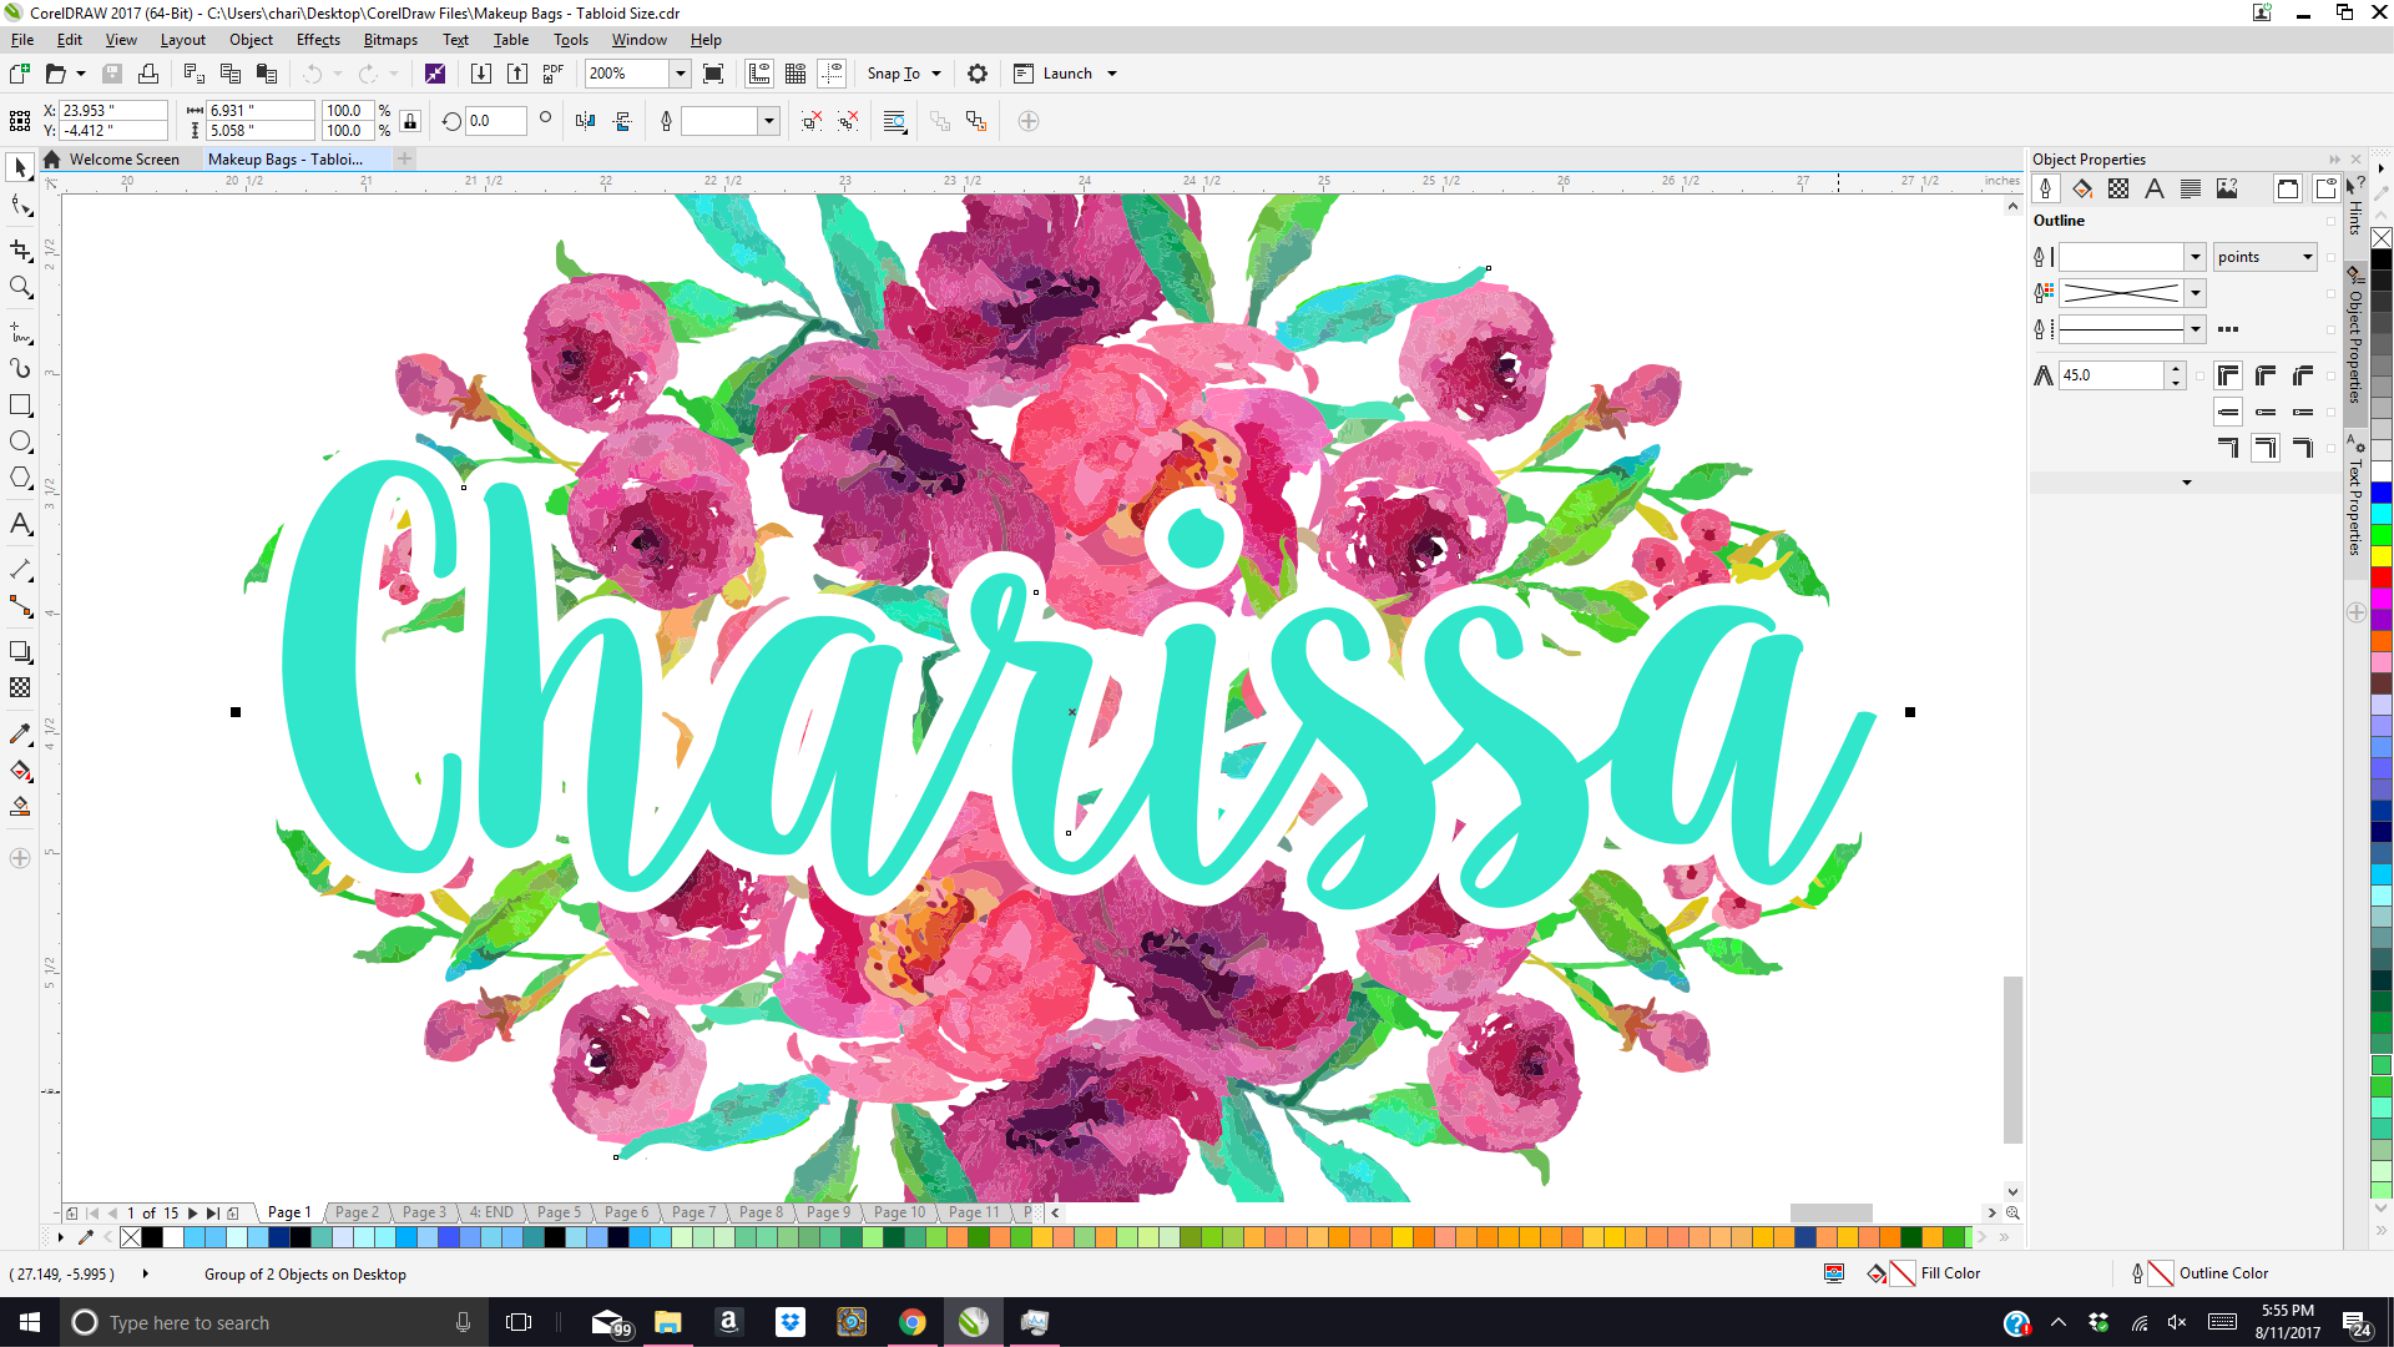The width and height of the screenshot is (2394, 1347).
Task: Choose the Color Eyedropper tool
Action: point(20,733)
